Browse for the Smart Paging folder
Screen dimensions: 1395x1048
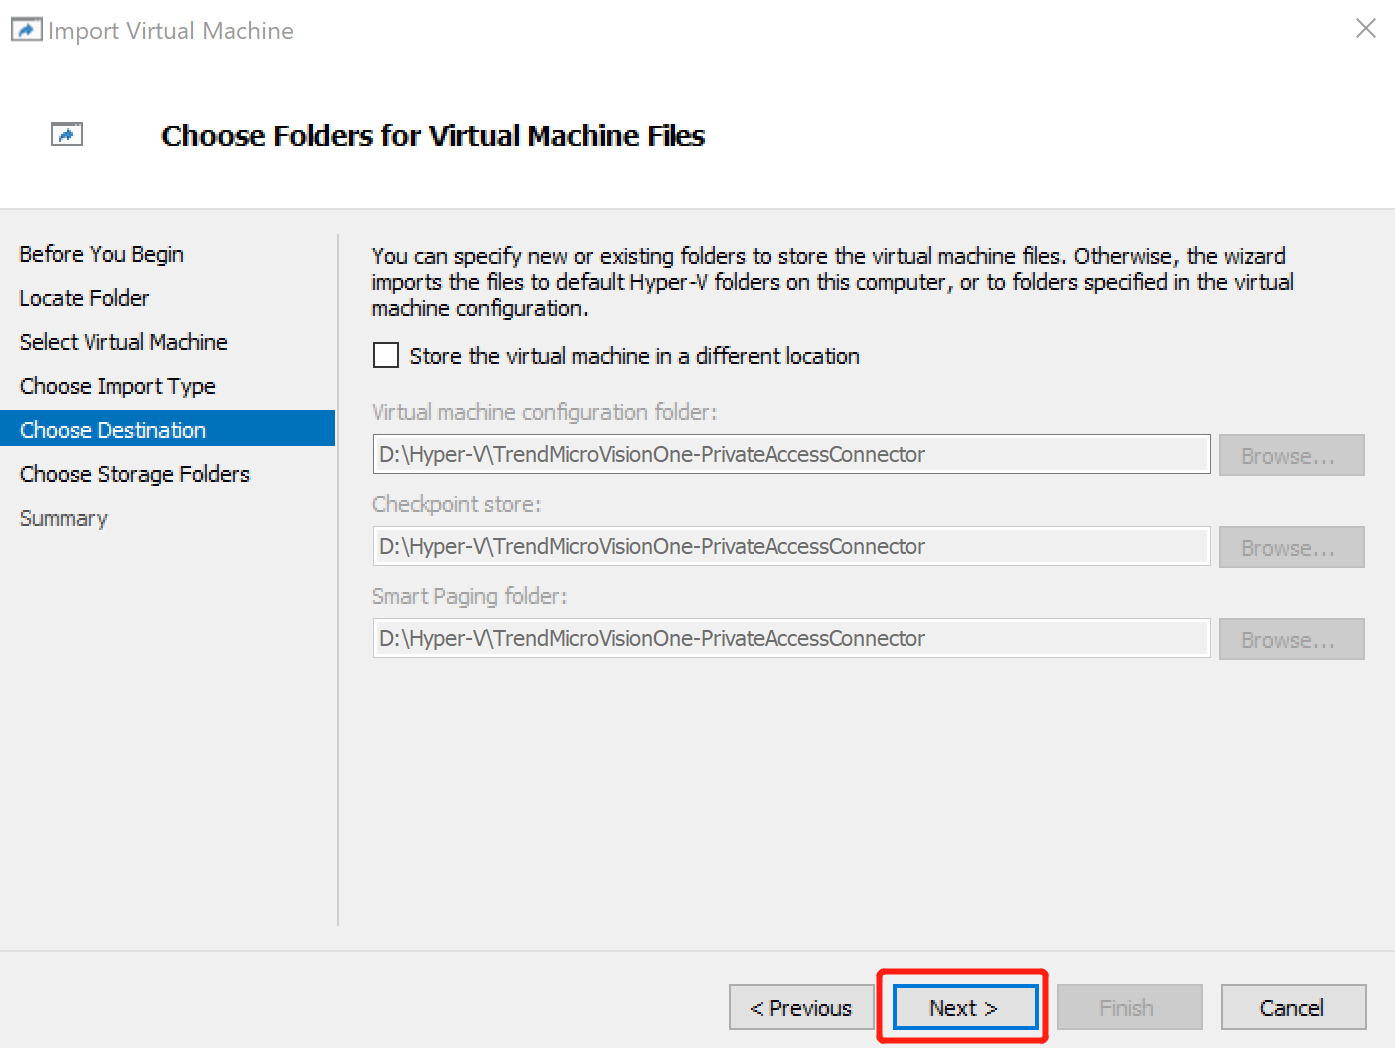(1291, 639)
